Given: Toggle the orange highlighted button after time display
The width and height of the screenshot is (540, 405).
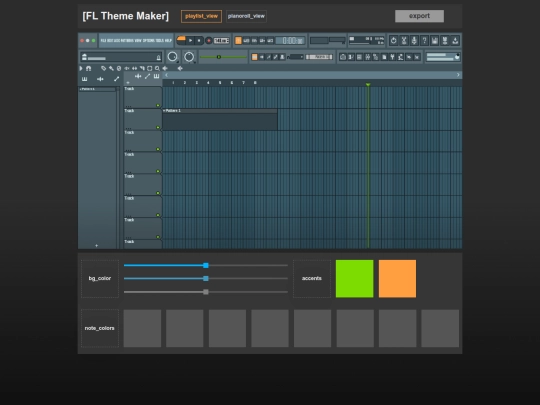Looking at the screenshot, I should (238, 41).
